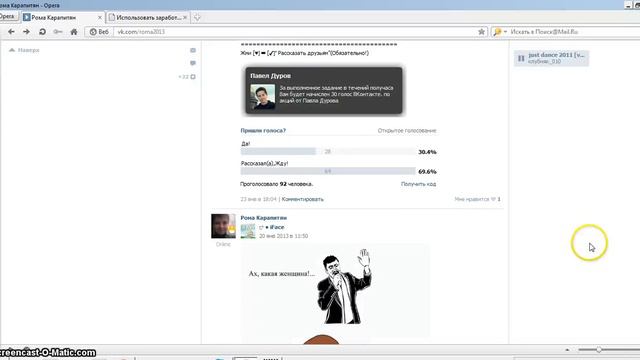Click the Открытое голосование label
The height and width of the screenshot is (360, 640).
point(407,131)
